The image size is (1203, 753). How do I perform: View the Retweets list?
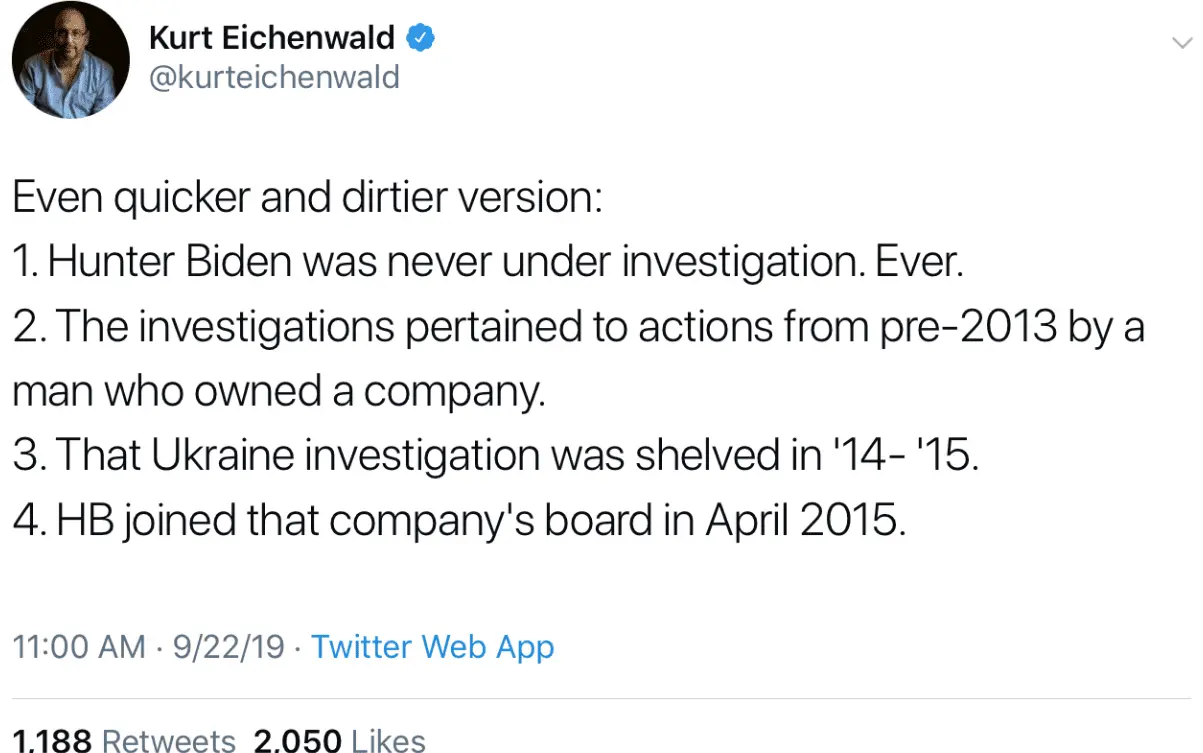169,741
